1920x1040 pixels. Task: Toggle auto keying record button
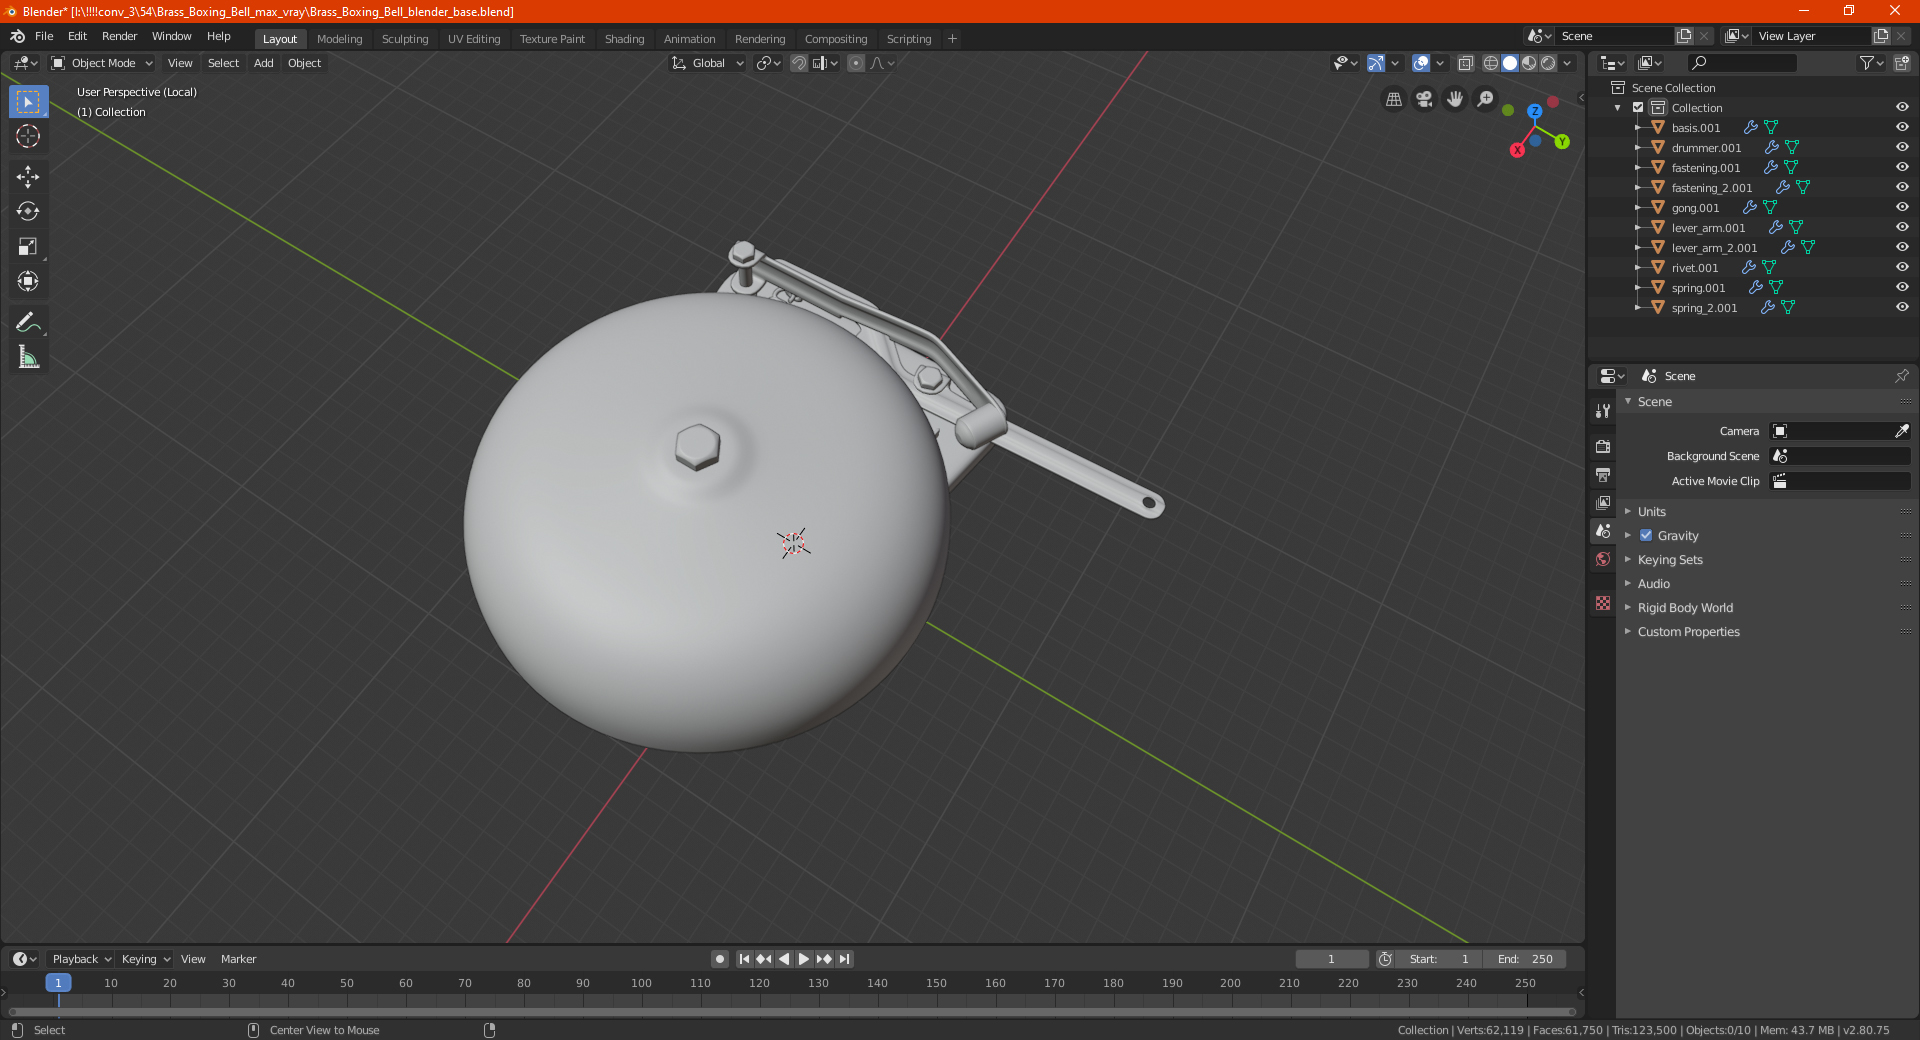coord(719,959)
